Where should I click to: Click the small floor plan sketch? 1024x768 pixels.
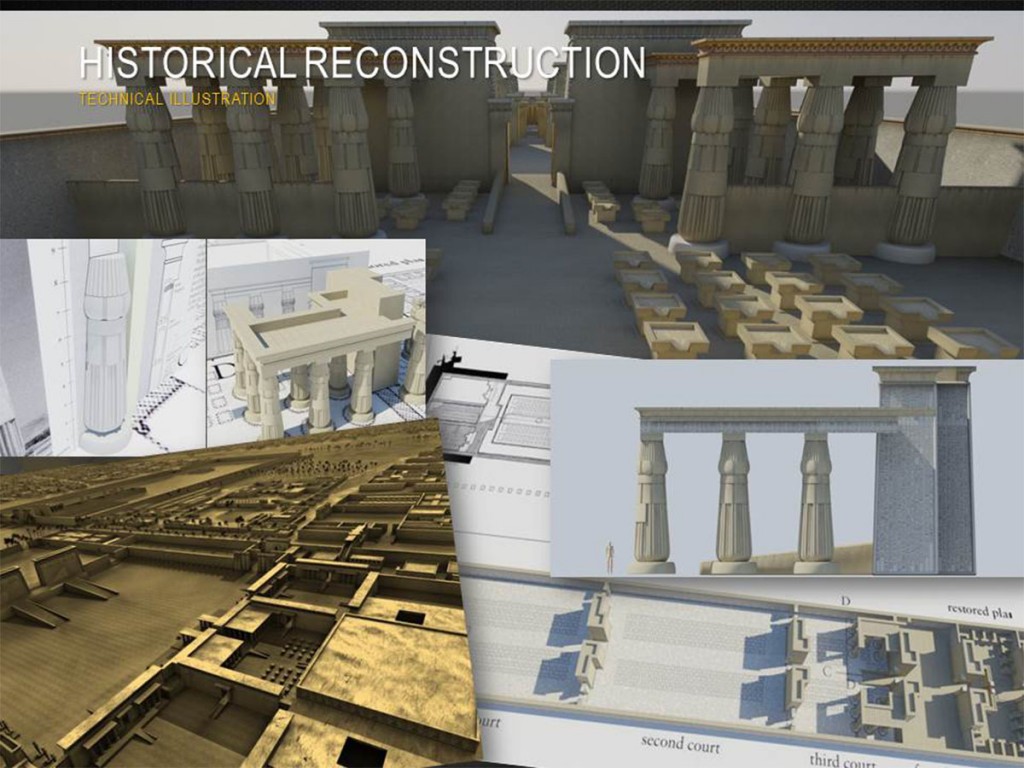[x=488, y=410]
